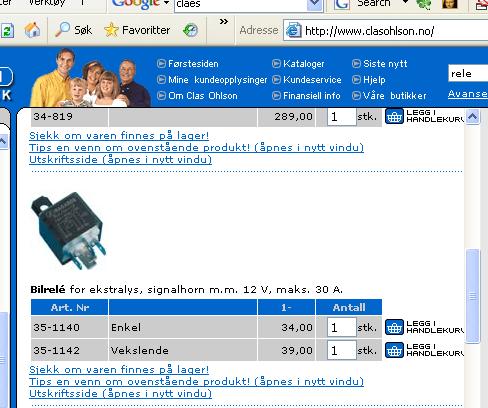Viewport: 488px width, 408px height.
Task: Click price 289,00
Action: tap(294, 116)
